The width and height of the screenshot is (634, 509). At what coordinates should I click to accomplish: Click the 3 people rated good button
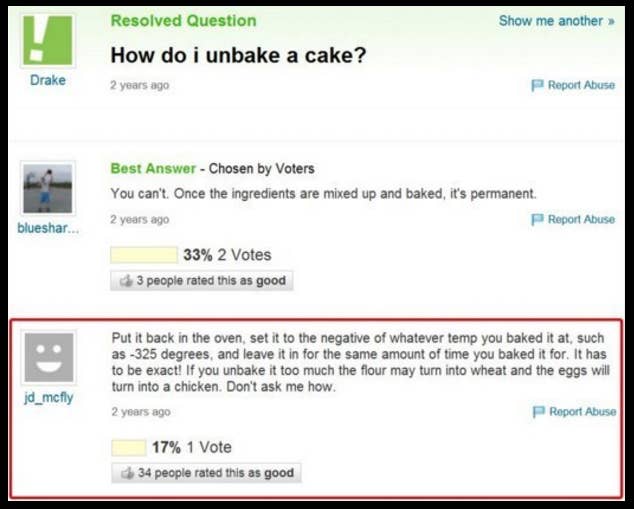[x=200, y=281]
